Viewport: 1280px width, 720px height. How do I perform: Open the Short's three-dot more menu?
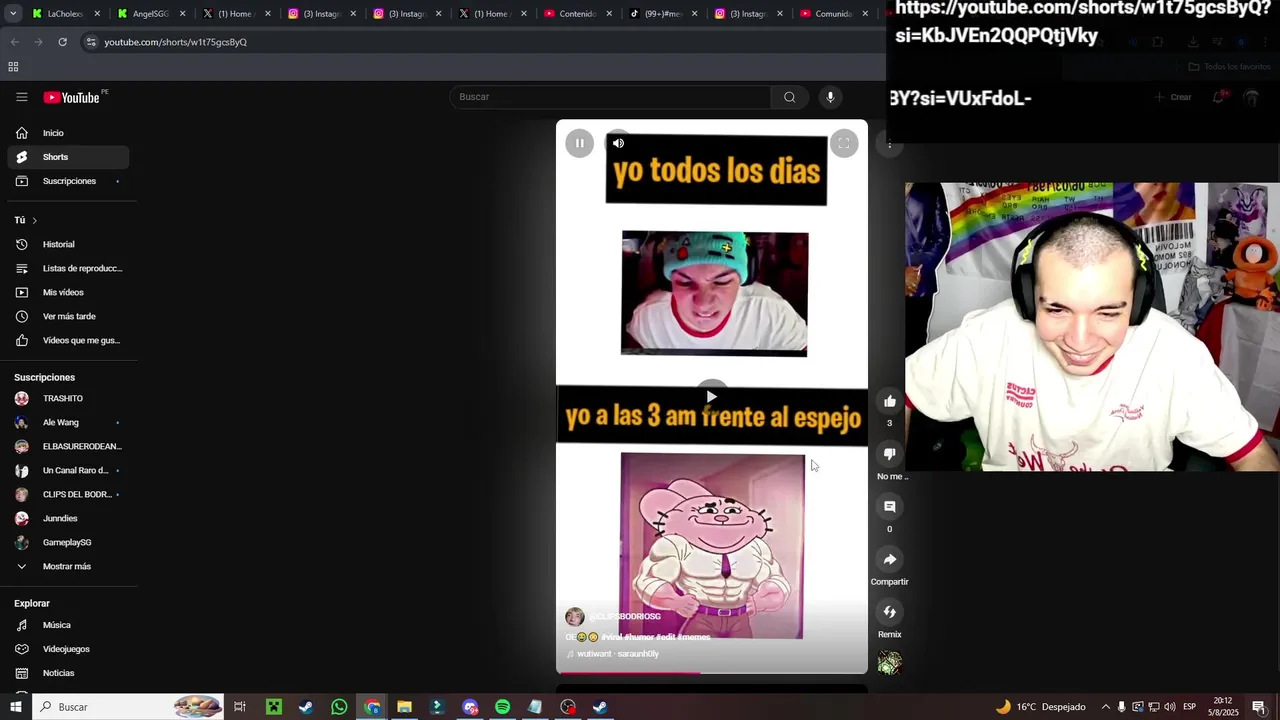[x=889, y=144]
